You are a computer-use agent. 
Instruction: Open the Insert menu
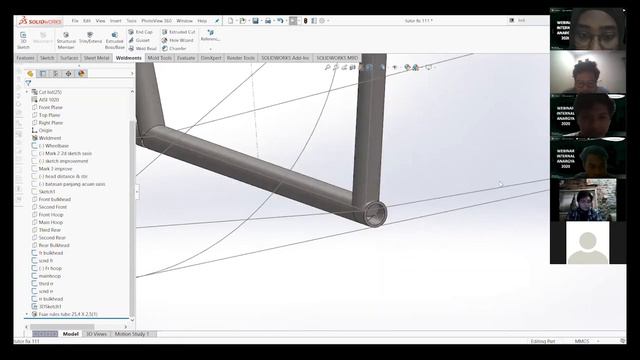coord(116,21)
